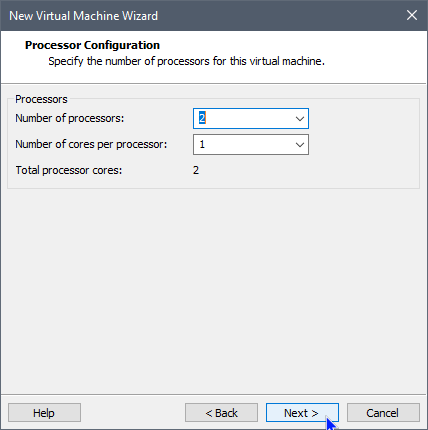Click the Processors group box title

(41, 99)
